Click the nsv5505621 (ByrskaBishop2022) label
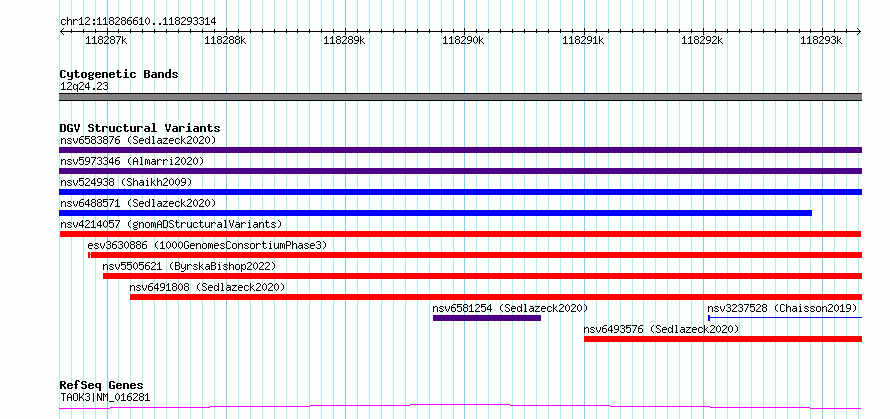 [x=189, y=266]
